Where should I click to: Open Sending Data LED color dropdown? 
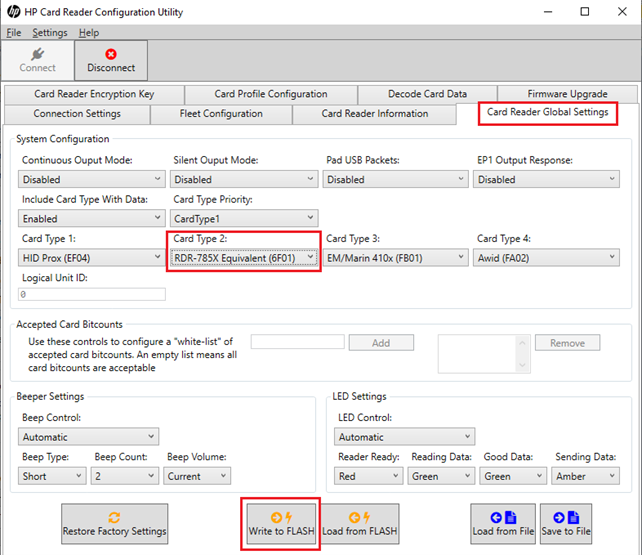click(x=585, y=476)
